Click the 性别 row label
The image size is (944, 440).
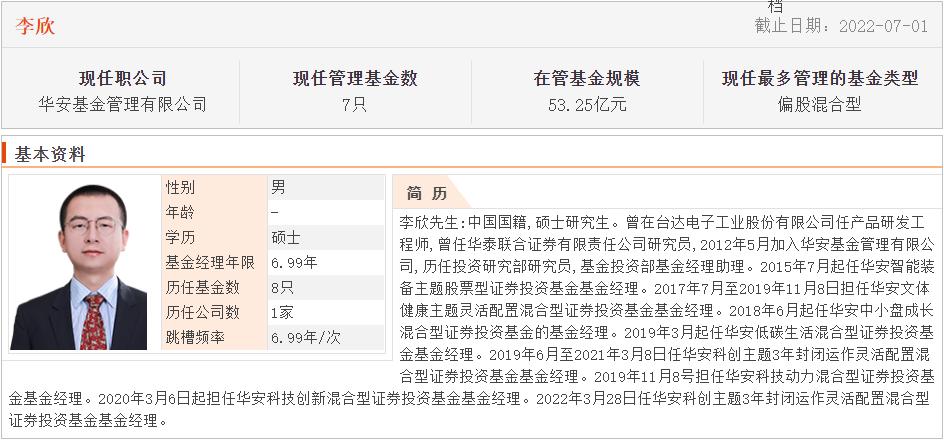click(180, 188)
